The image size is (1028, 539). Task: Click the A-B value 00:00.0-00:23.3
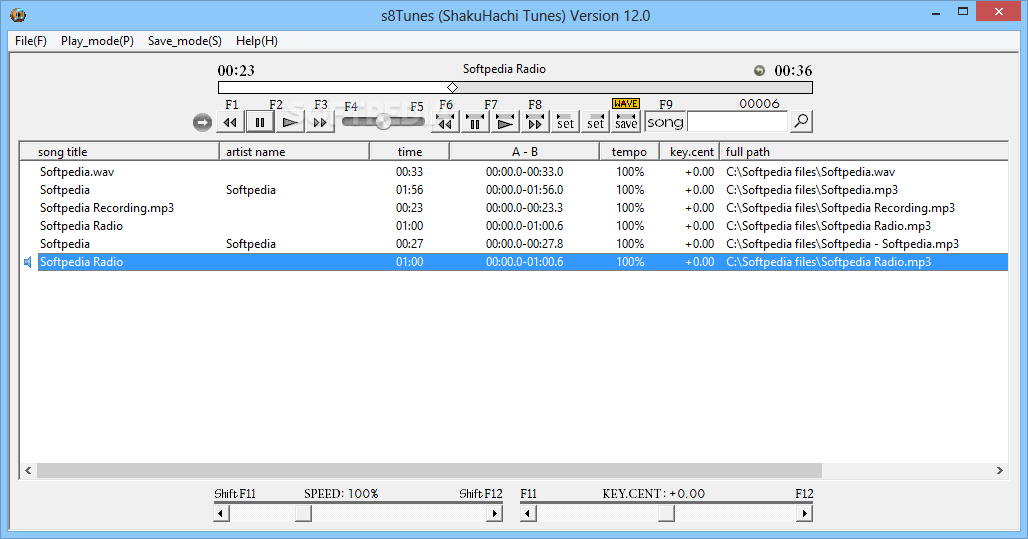pos(524,208)
